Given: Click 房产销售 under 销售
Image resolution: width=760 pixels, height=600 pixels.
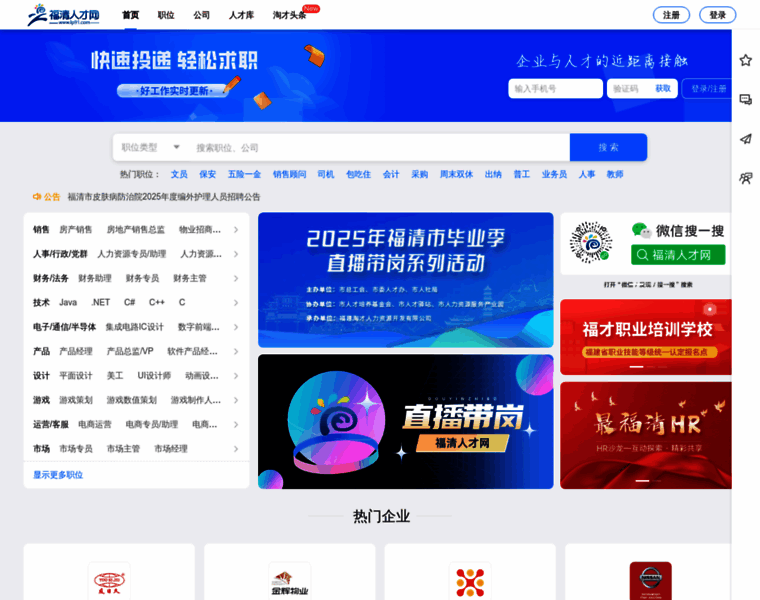Looking at the screenshot, I should click(x=76, y=230).
